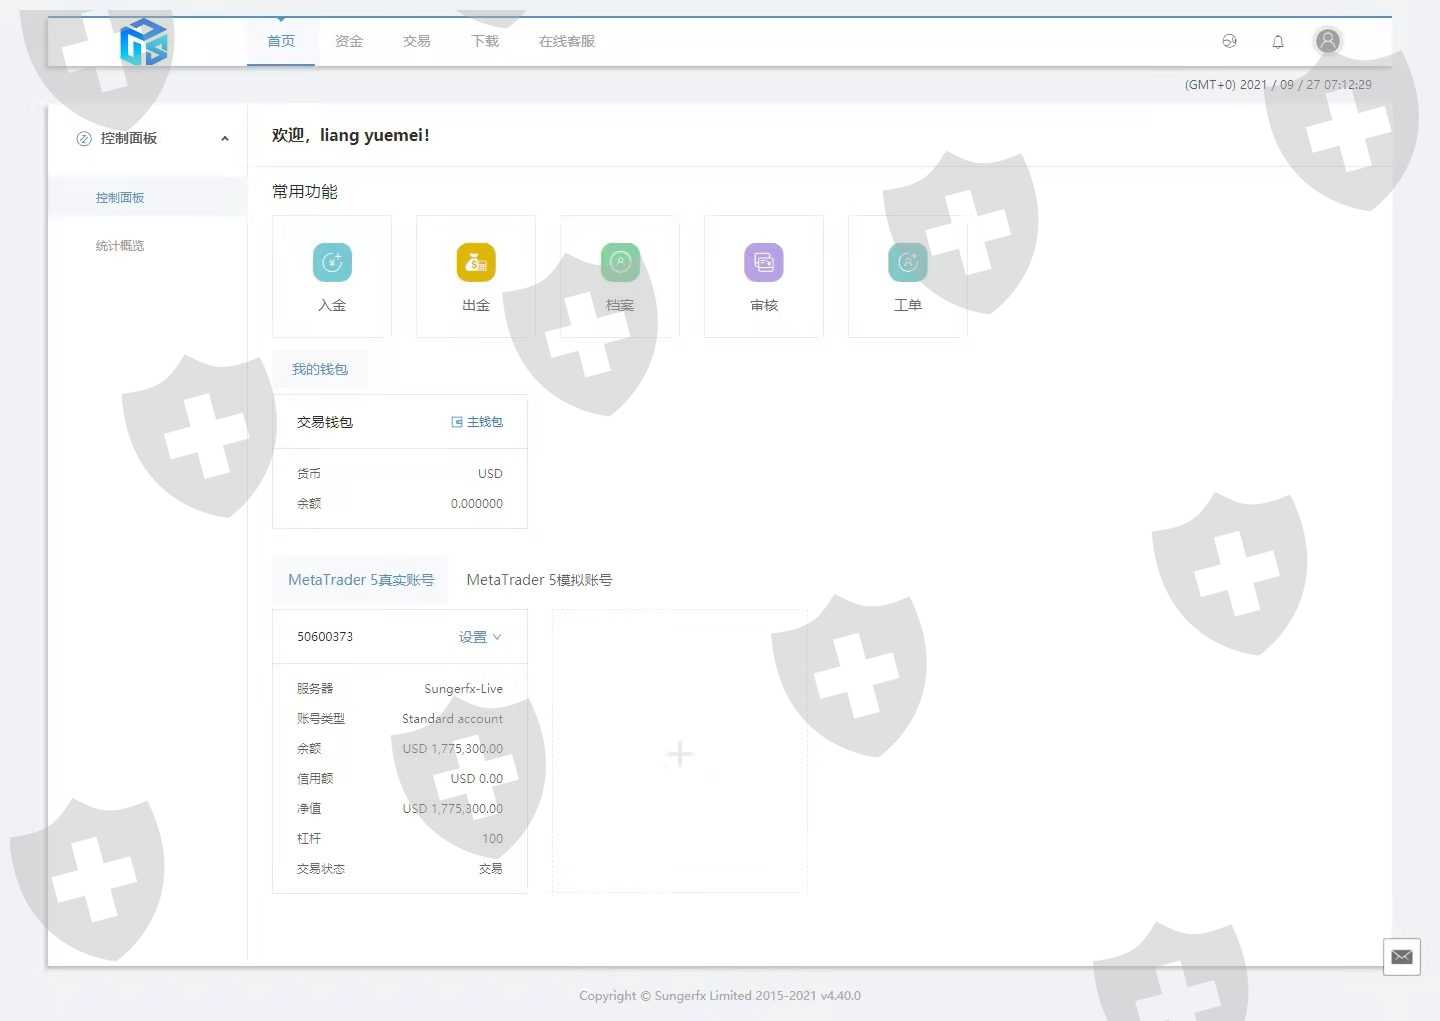Open the customer support headset icon
Screen dimensions: 1440x1021
tap(1230, 41)
